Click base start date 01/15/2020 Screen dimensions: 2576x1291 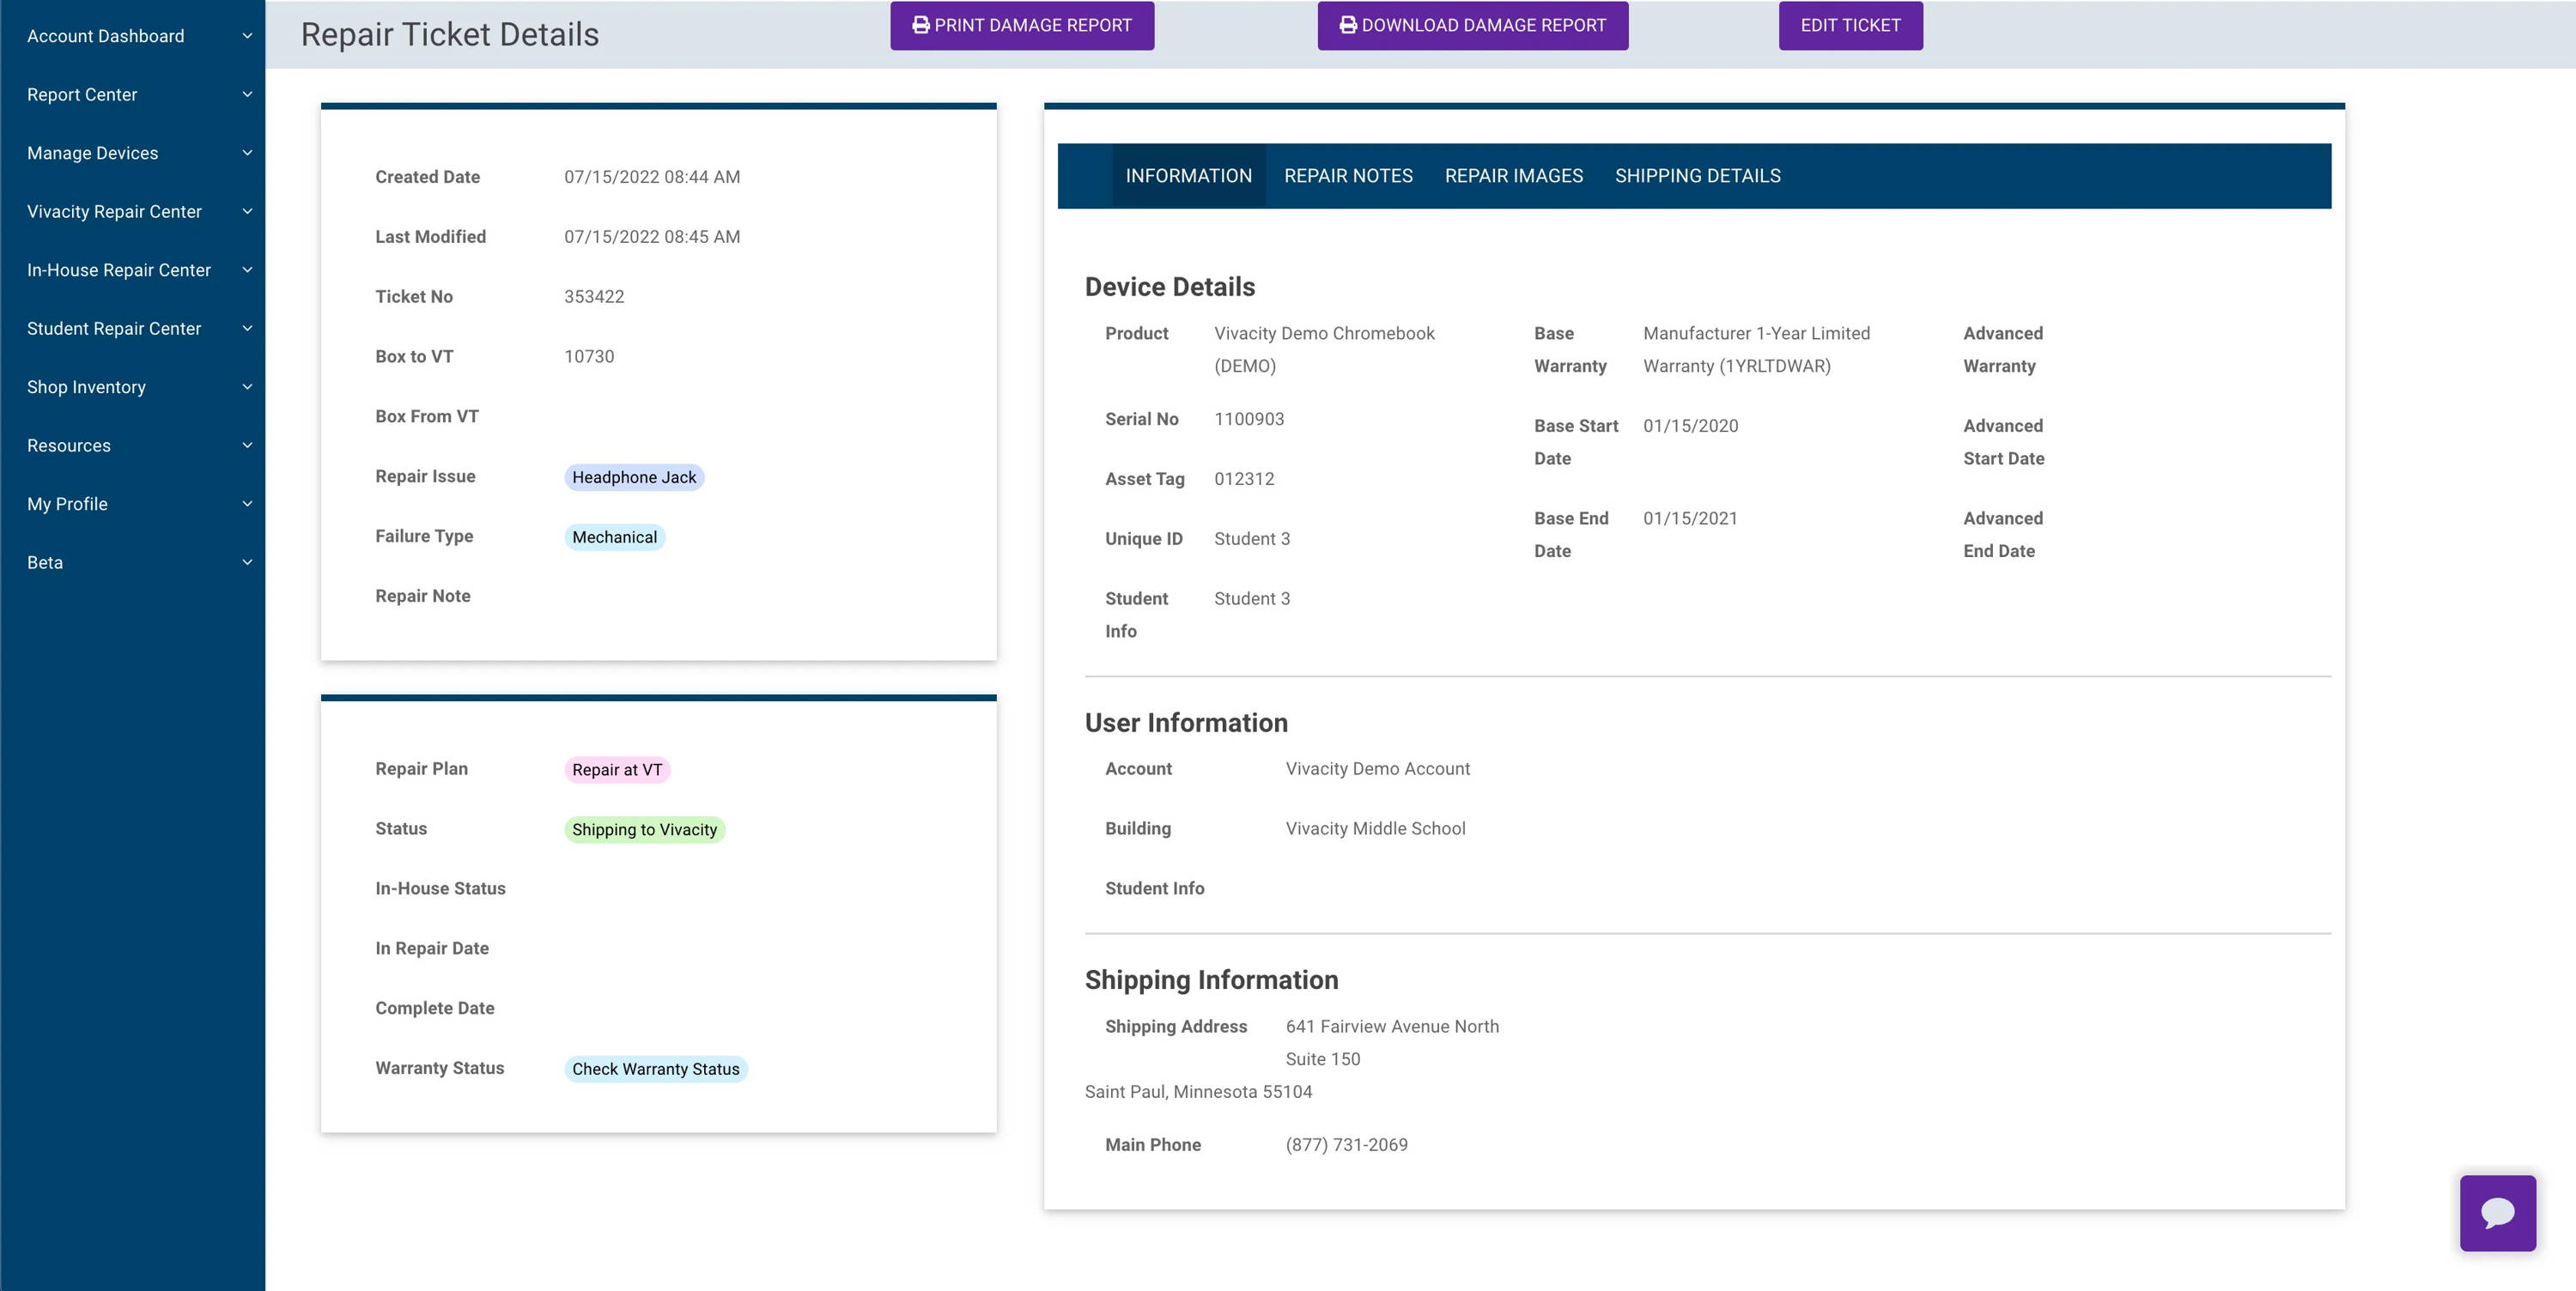1690,426
